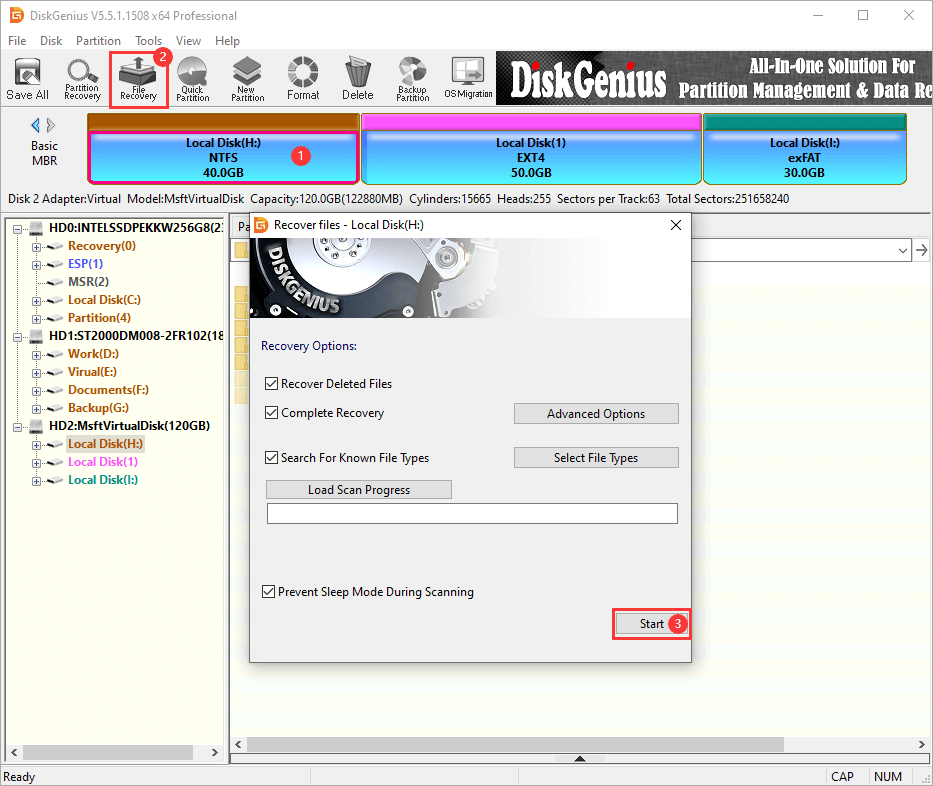Image resolution: width=933 pixels, height=786 pixels.
Task: Go to next disk with right arrow
Action: pyautogui.click(x=51, y=125)
